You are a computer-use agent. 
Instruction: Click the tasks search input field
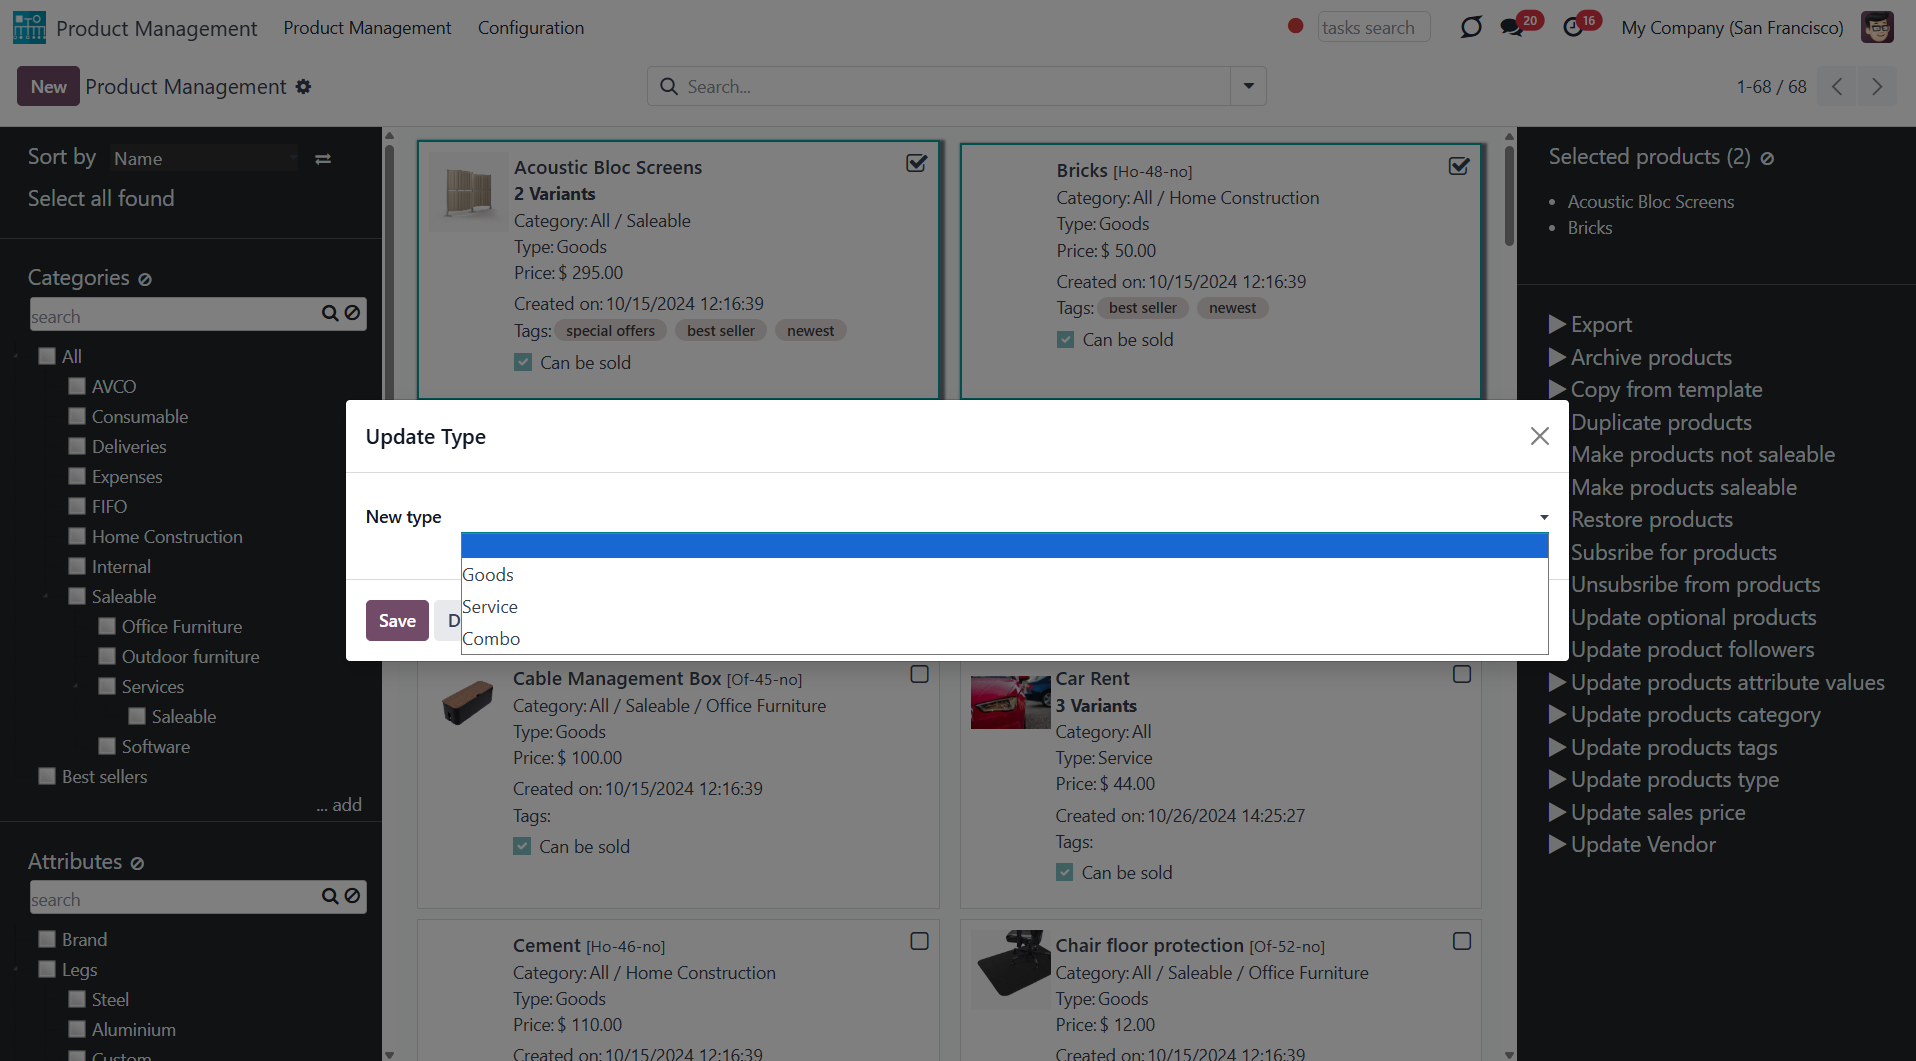(x=1373, y=27)
